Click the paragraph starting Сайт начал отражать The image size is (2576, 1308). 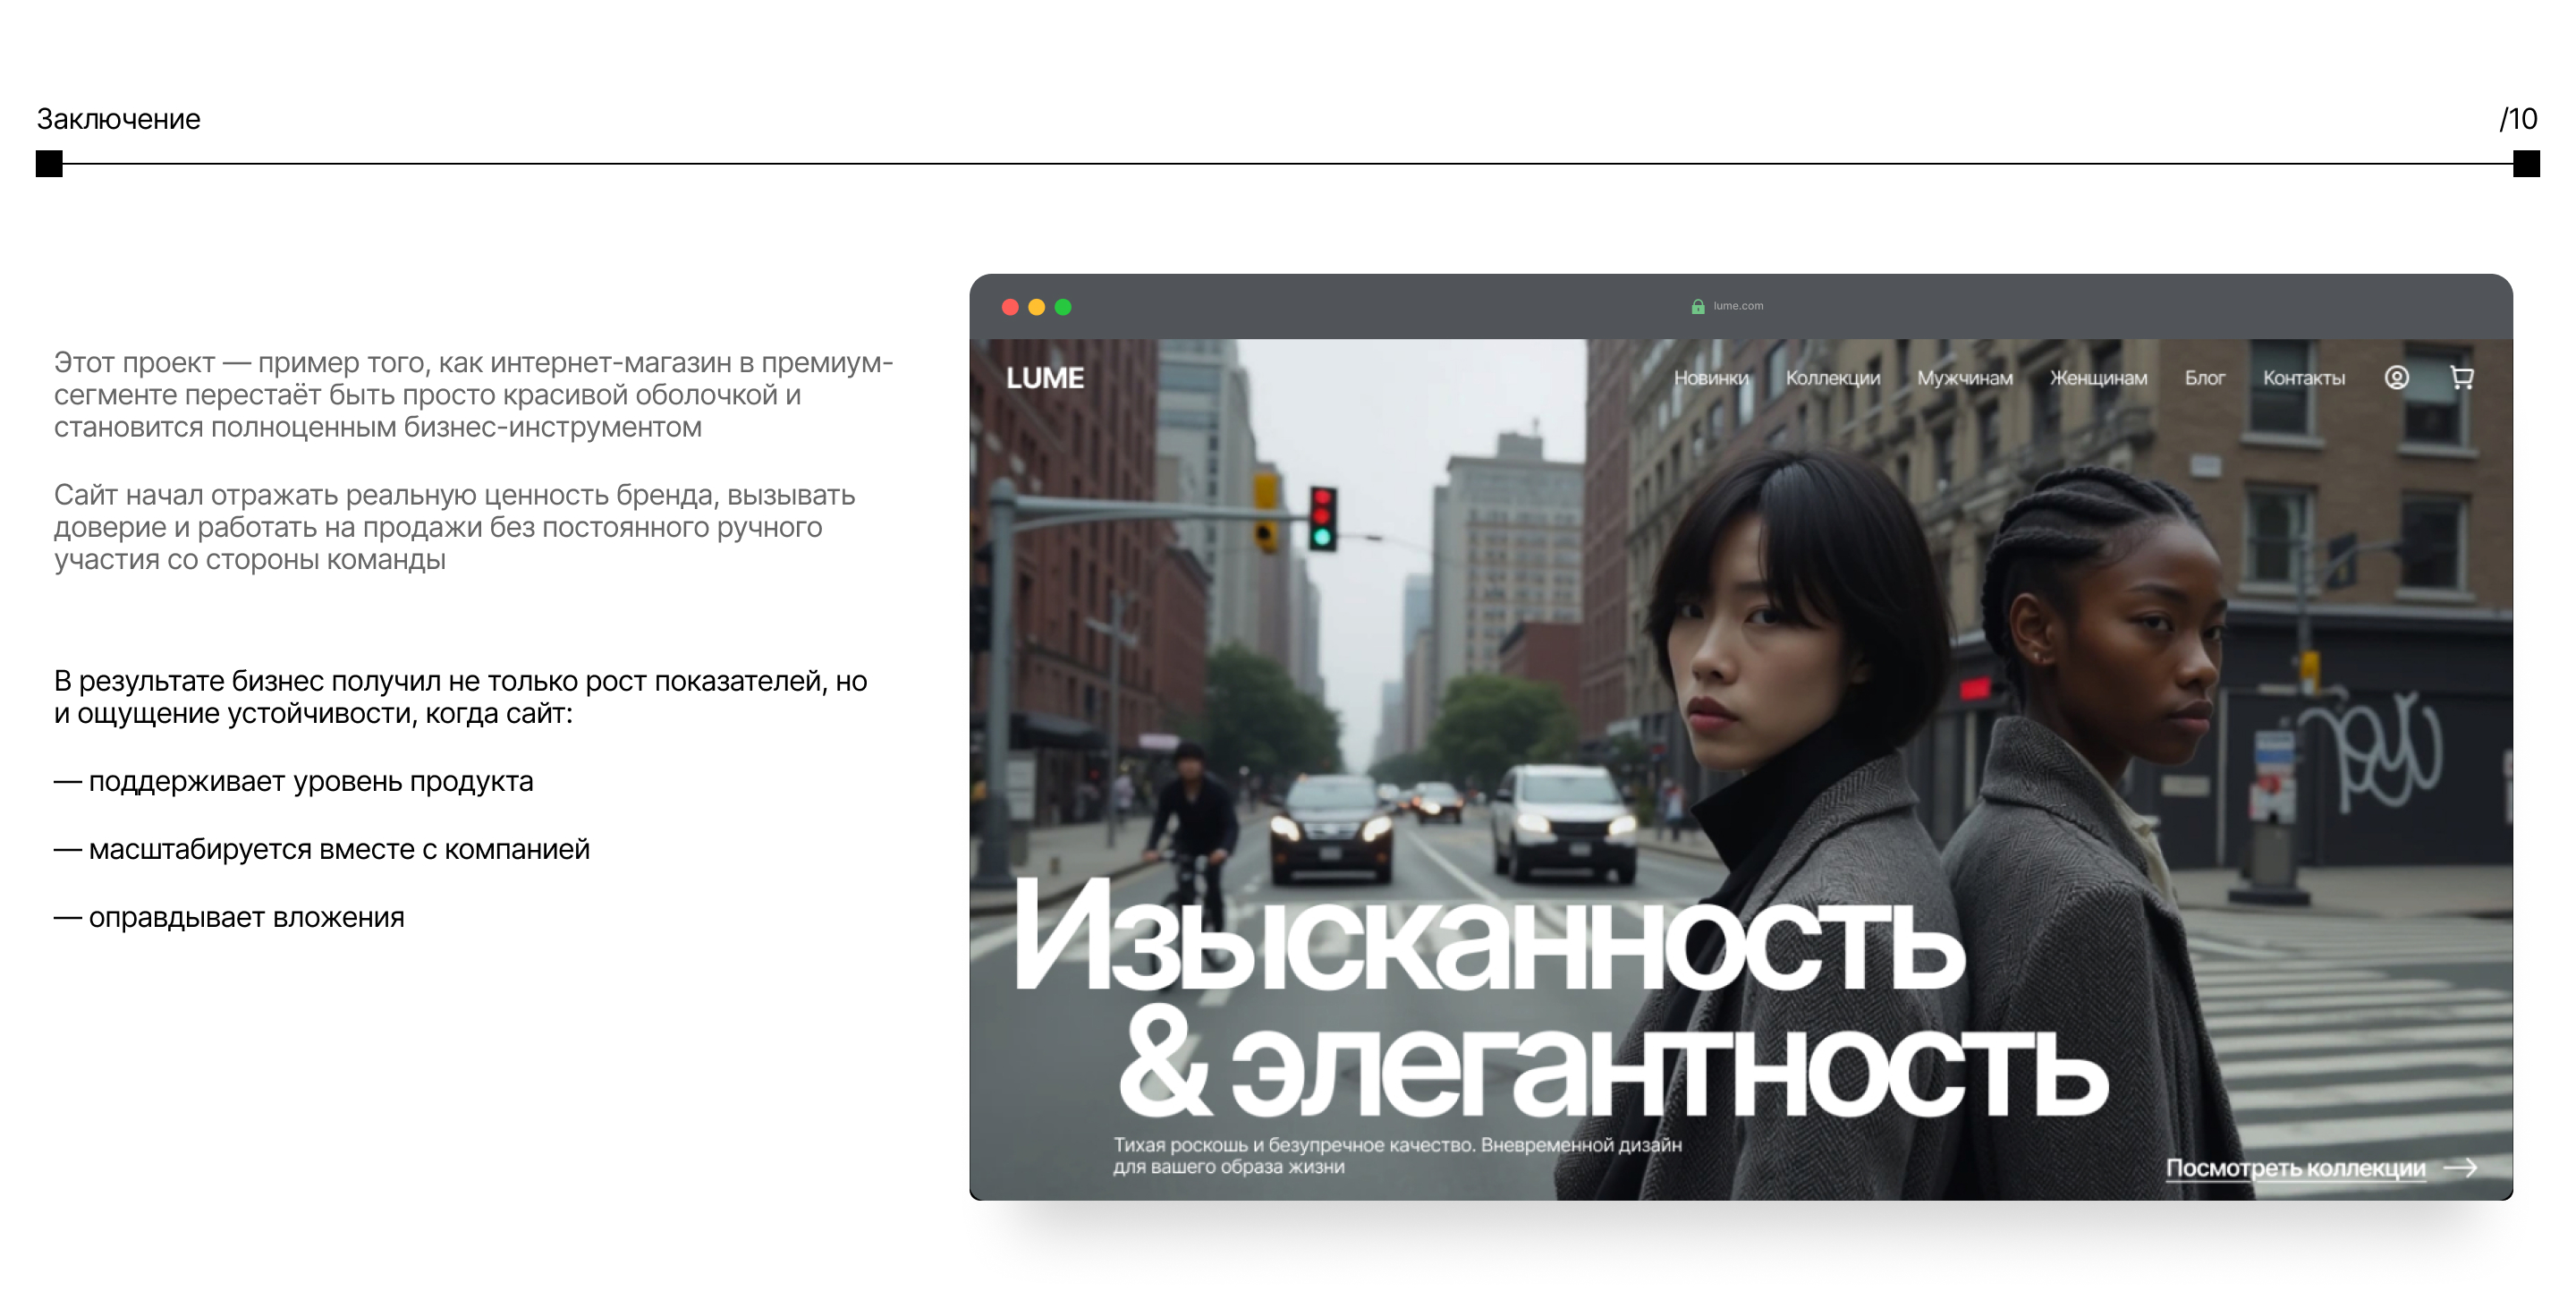click(x=455, y=527)
